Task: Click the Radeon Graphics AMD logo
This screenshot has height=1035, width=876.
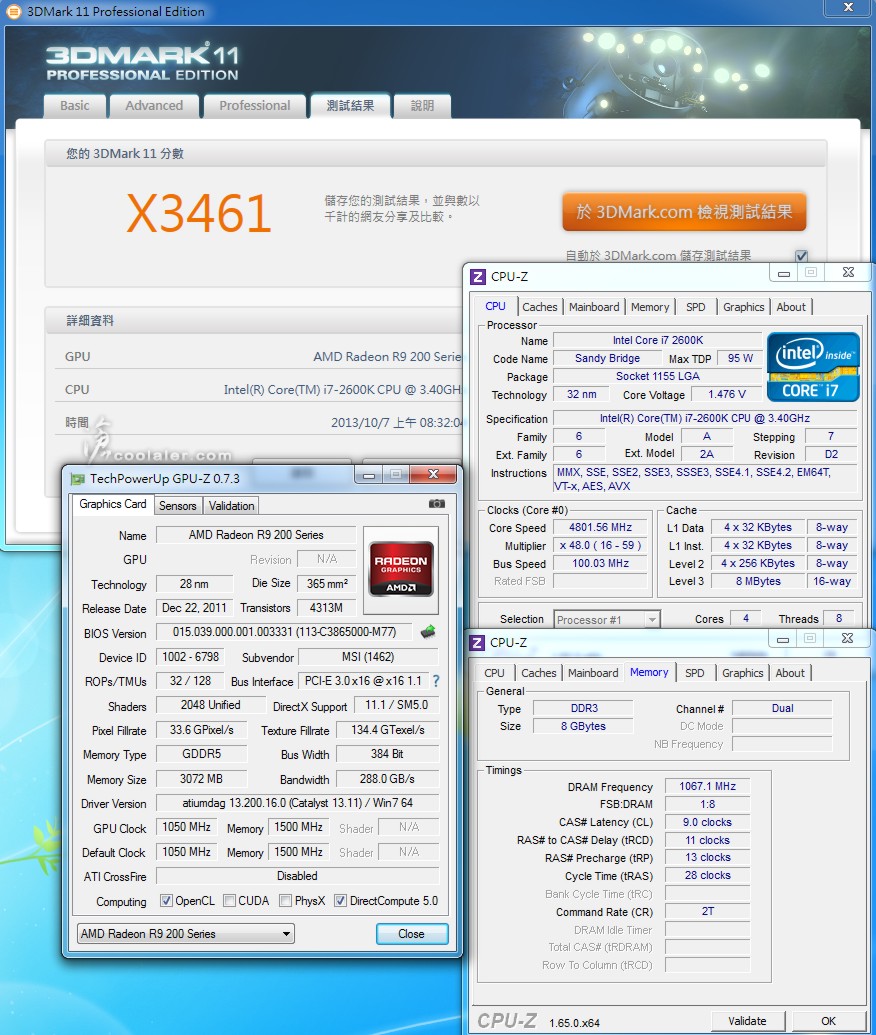Action: point(401,568)
